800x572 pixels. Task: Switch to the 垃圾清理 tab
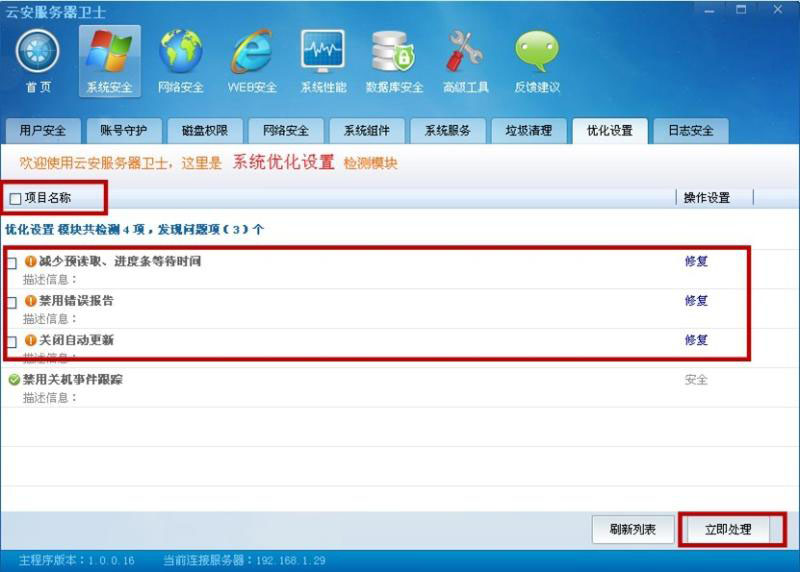[529, 131]
